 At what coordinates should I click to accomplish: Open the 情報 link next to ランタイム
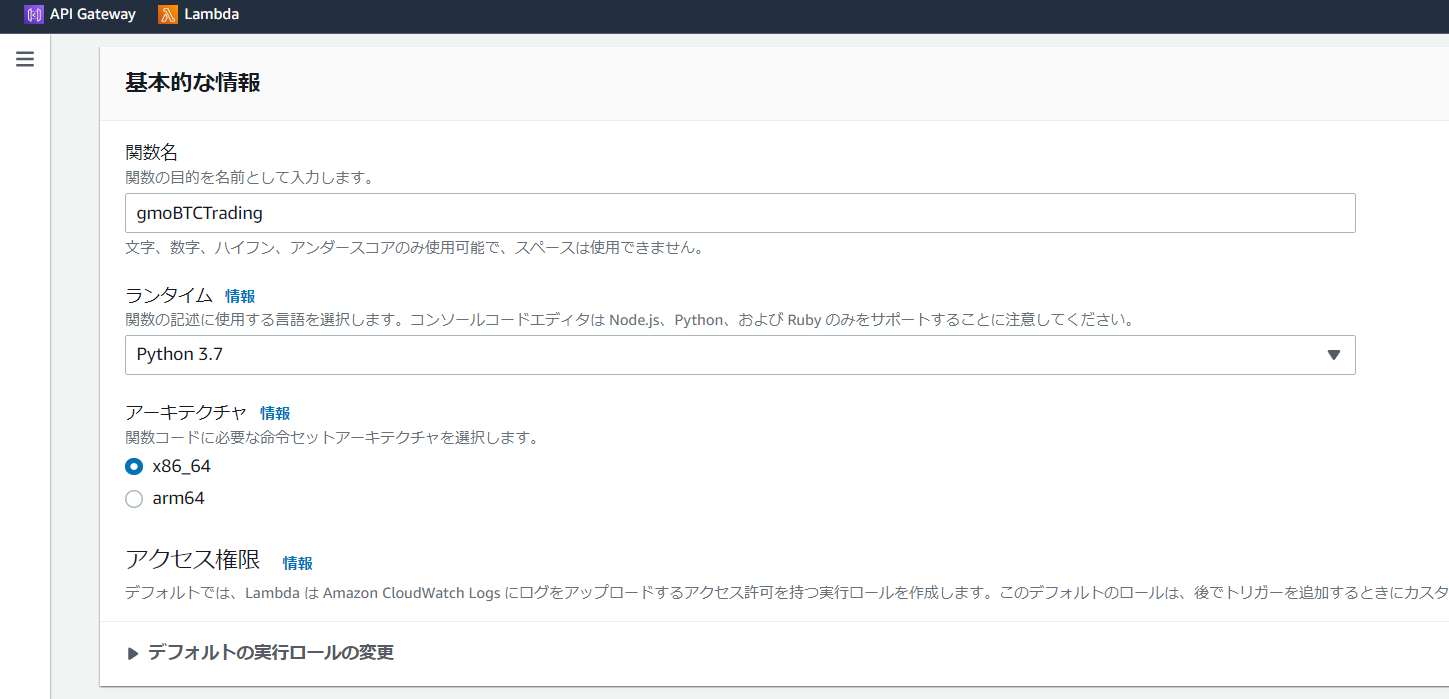(240, 296)
